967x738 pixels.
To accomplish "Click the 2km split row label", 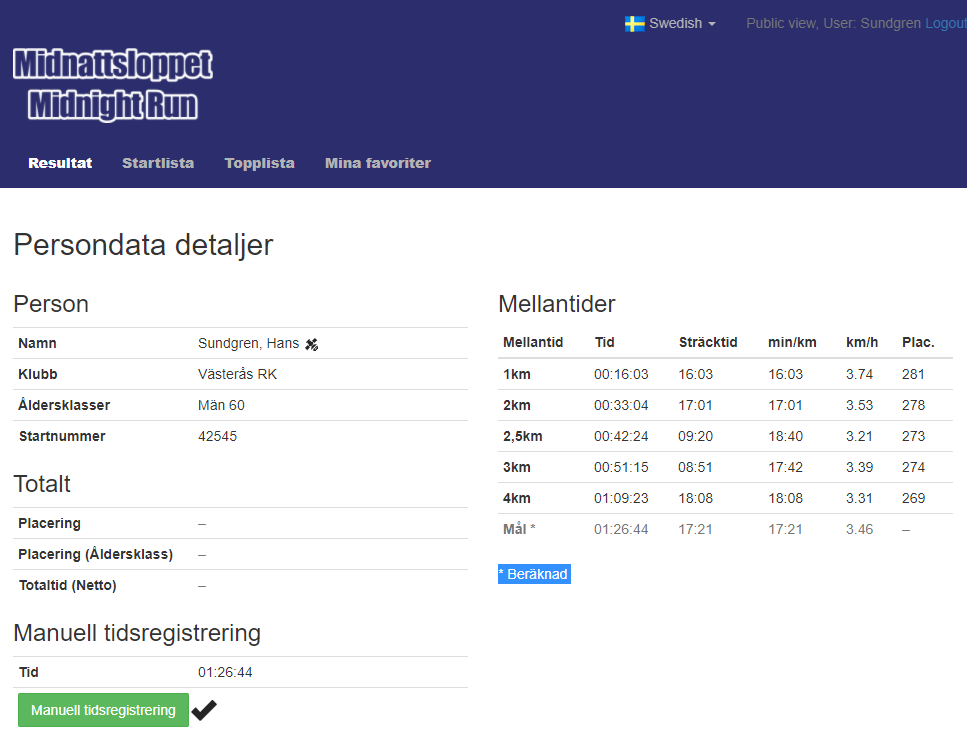I will pos(517,405).
